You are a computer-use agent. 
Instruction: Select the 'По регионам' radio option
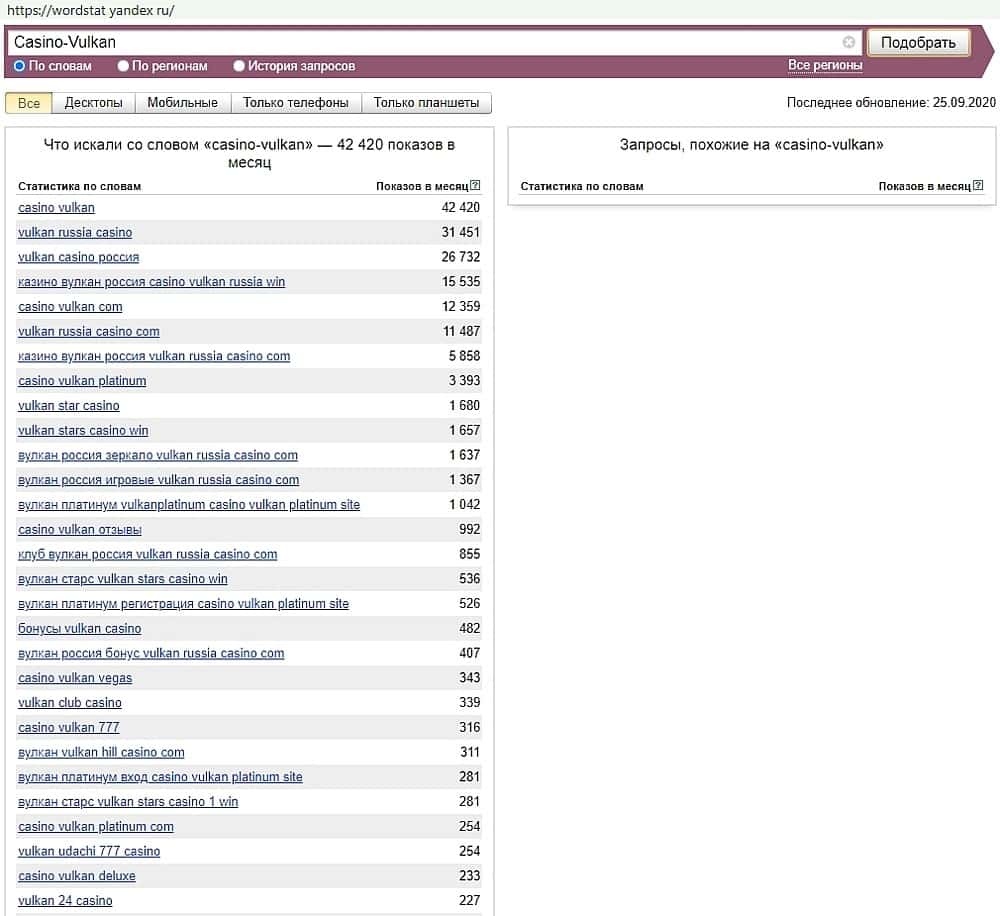(124, 66)
